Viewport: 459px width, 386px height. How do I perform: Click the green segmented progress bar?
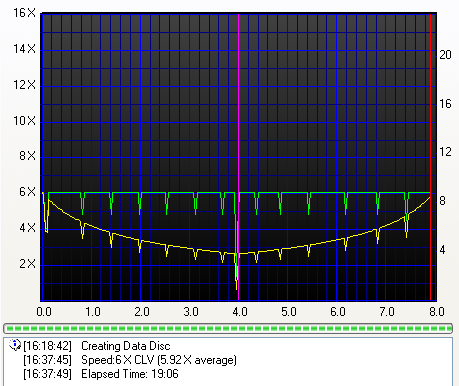coord(228,328)
